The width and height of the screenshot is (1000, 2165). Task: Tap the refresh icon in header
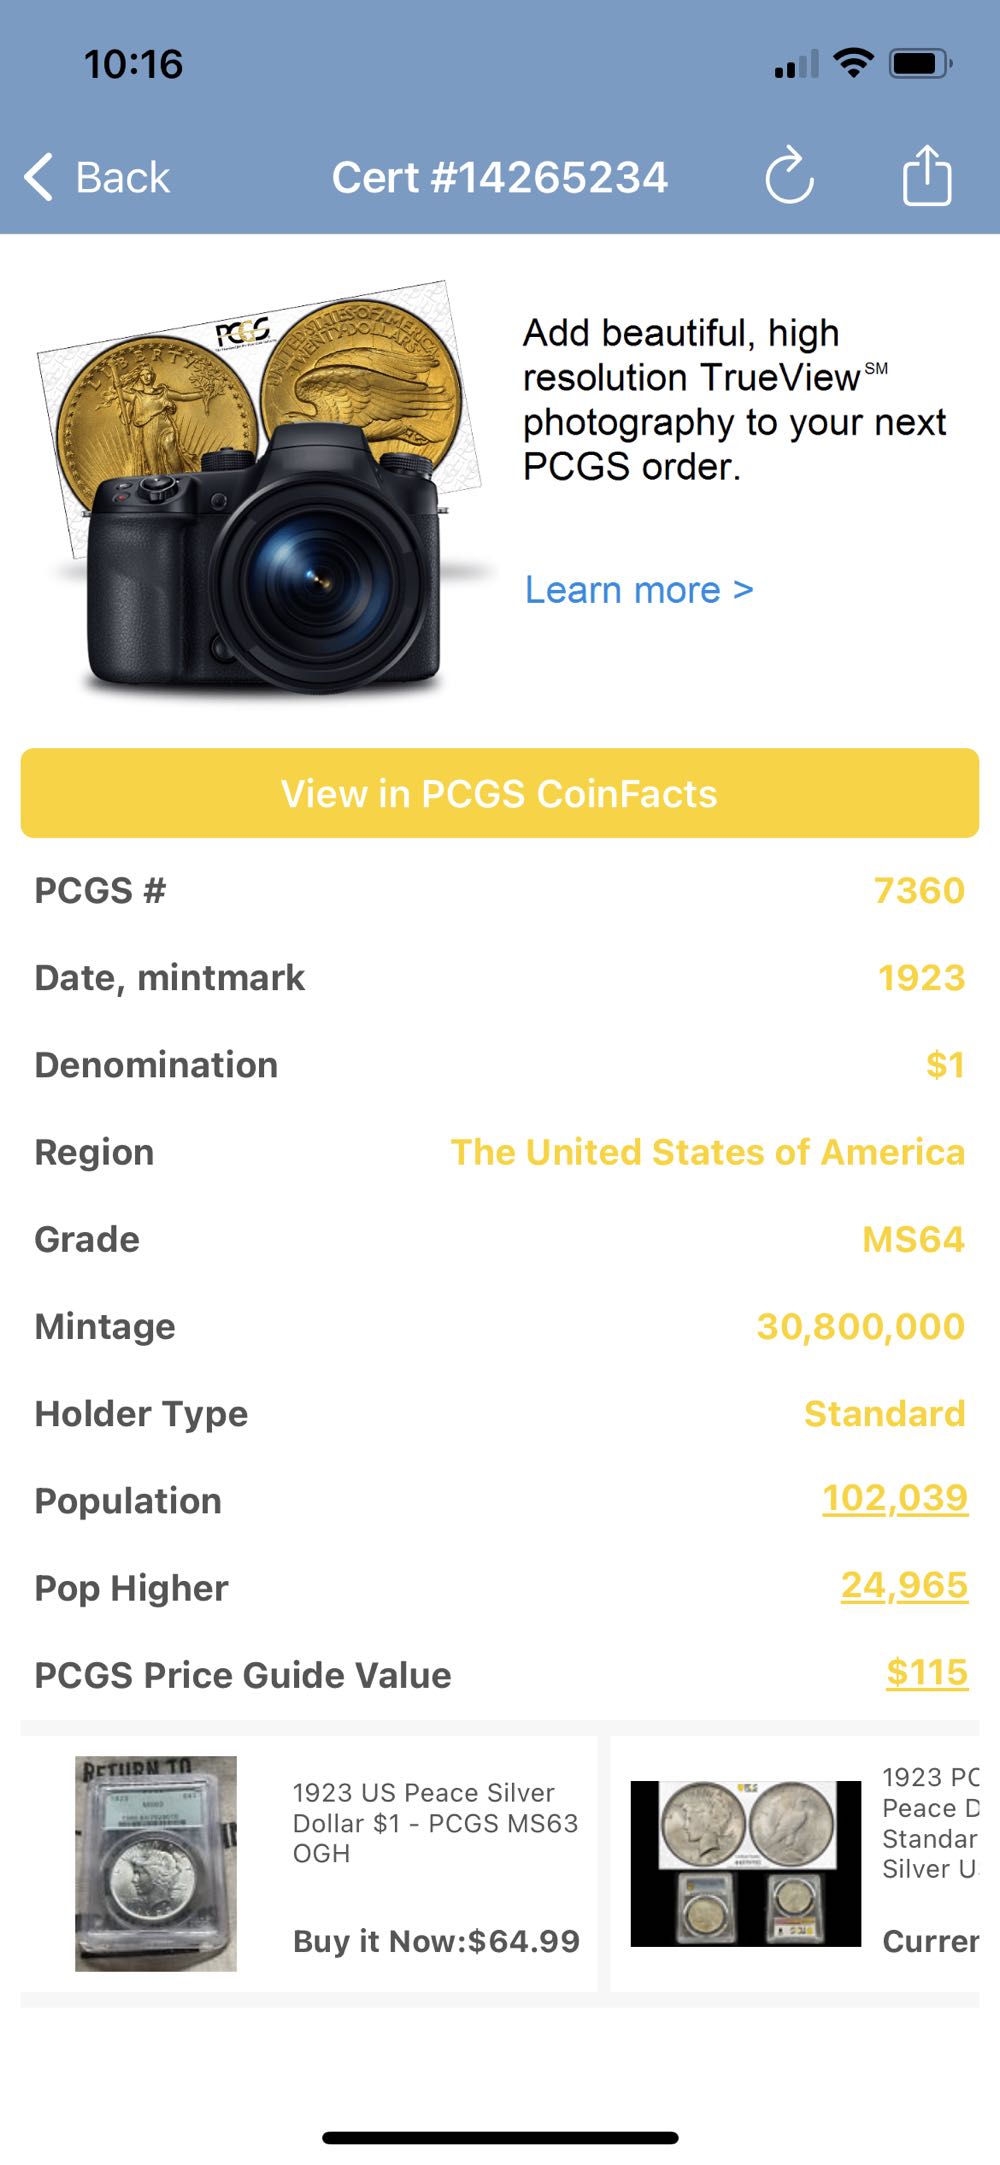pos(789,177)
